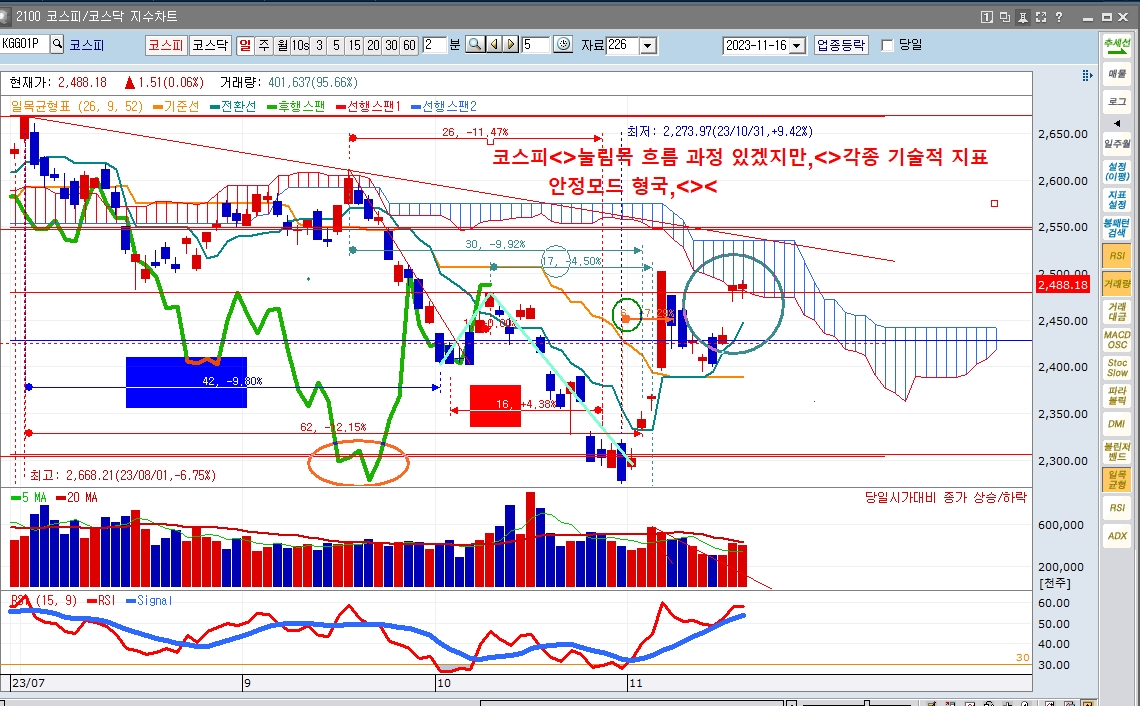Click the 로그 sidebar button
This screenshot has width=1140, height=706.
point(1117,101)
